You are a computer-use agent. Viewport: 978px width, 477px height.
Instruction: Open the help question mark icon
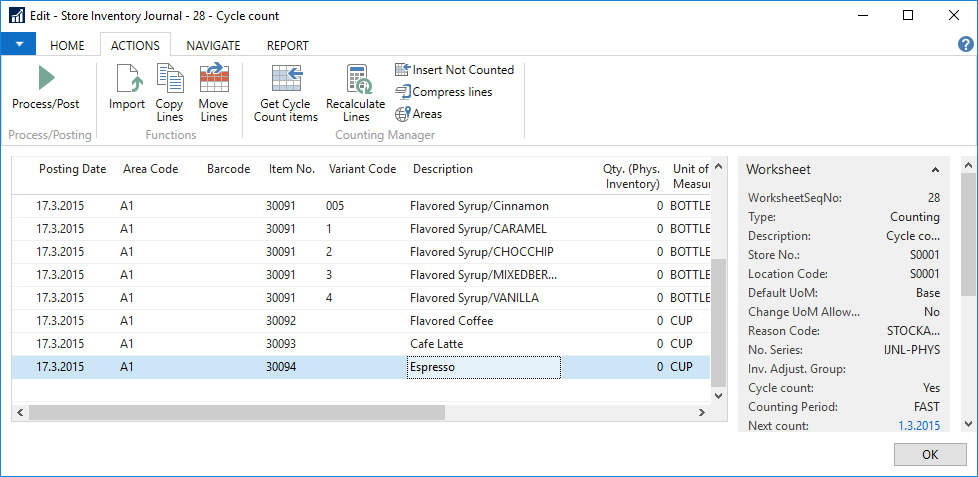965,44
